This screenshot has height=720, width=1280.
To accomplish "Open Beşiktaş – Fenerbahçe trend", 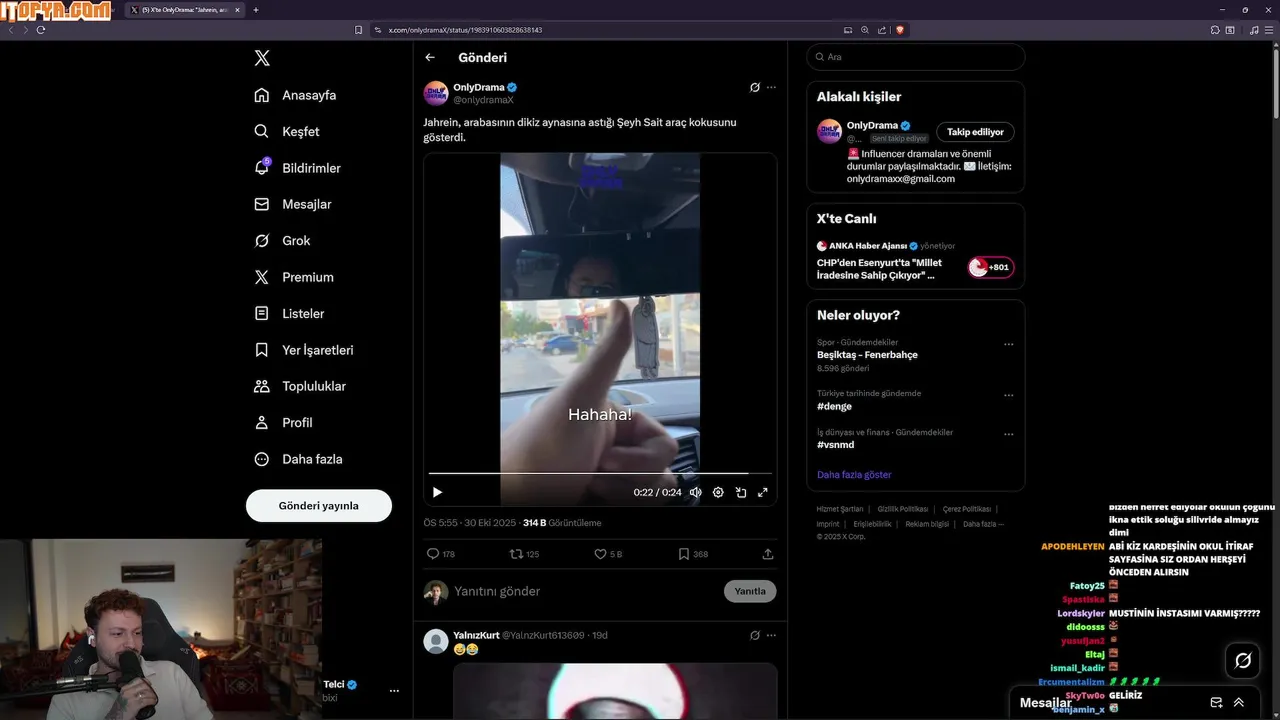I will pos(867,355).
